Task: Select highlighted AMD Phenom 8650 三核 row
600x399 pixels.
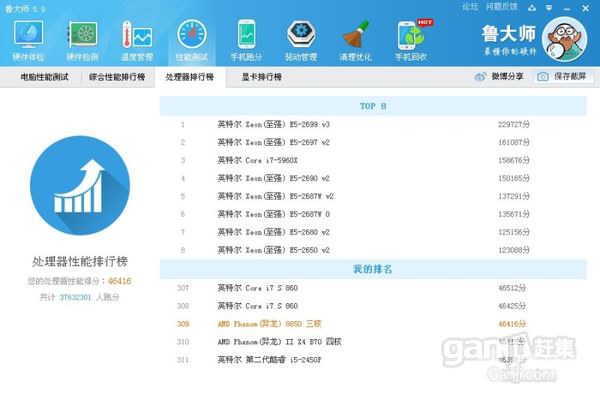Action: (x=373, y=324)
